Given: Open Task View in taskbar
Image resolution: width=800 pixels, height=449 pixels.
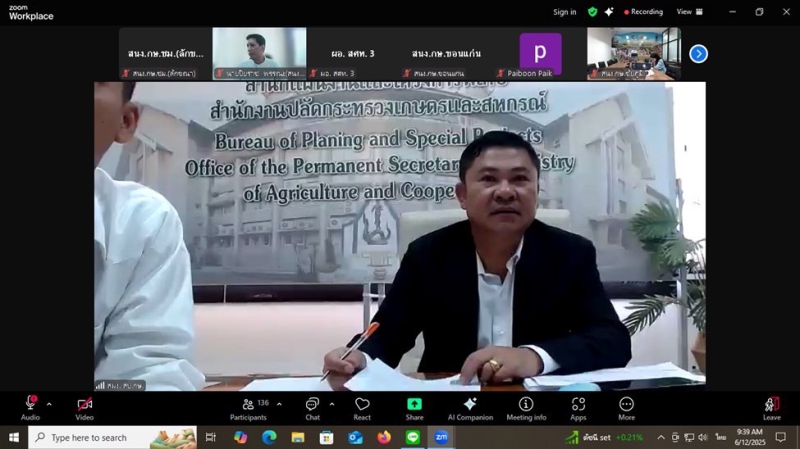Looking at the screenshot, I should (x=210, y=437).
